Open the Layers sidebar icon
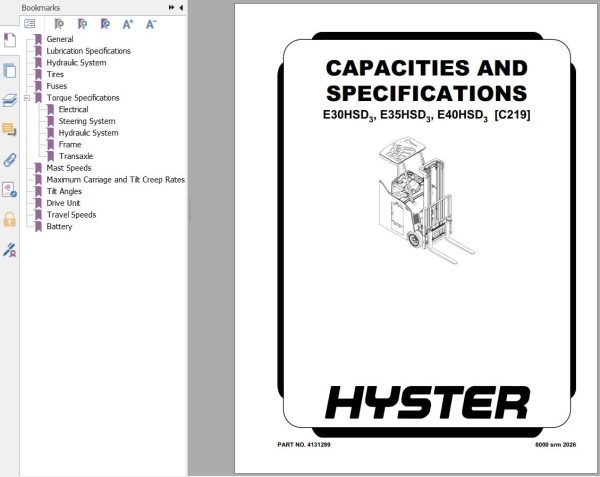 pos(10,100)
